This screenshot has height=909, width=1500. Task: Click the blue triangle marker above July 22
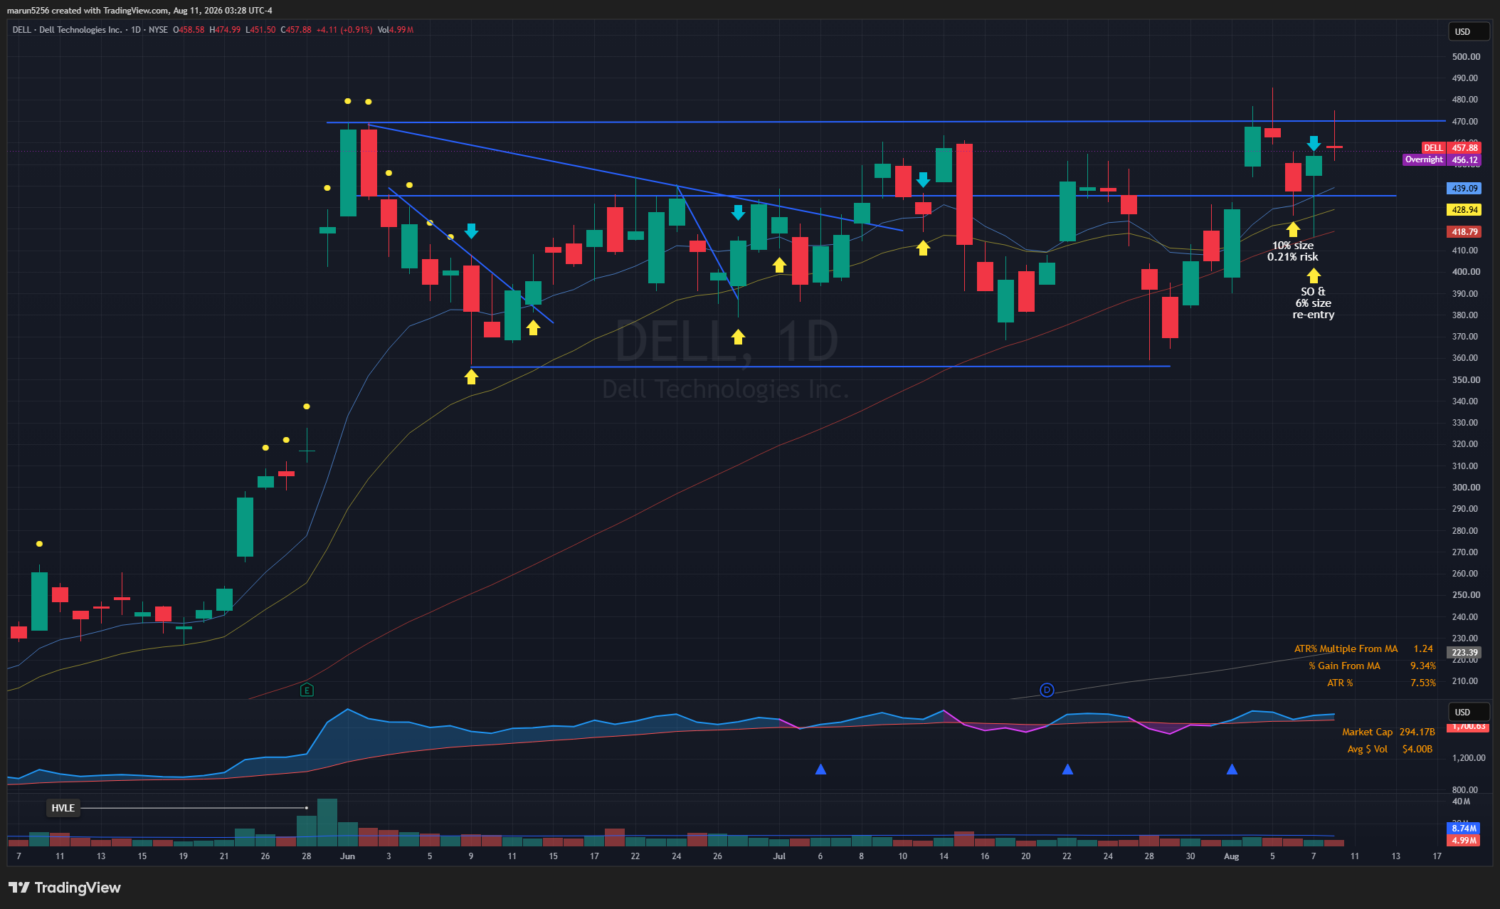tap(1068, 769)
